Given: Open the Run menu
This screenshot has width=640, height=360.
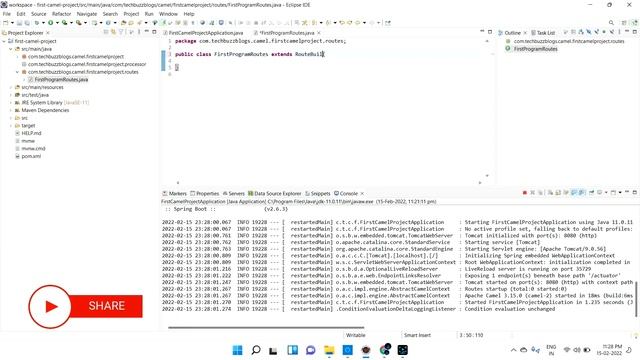Looking at the screenshot, I should tap(149, 14).
